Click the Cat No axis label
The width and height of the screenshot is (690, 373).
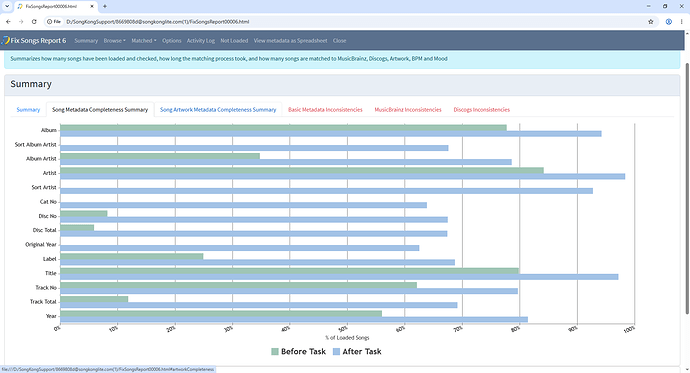(x=48, y=201)
